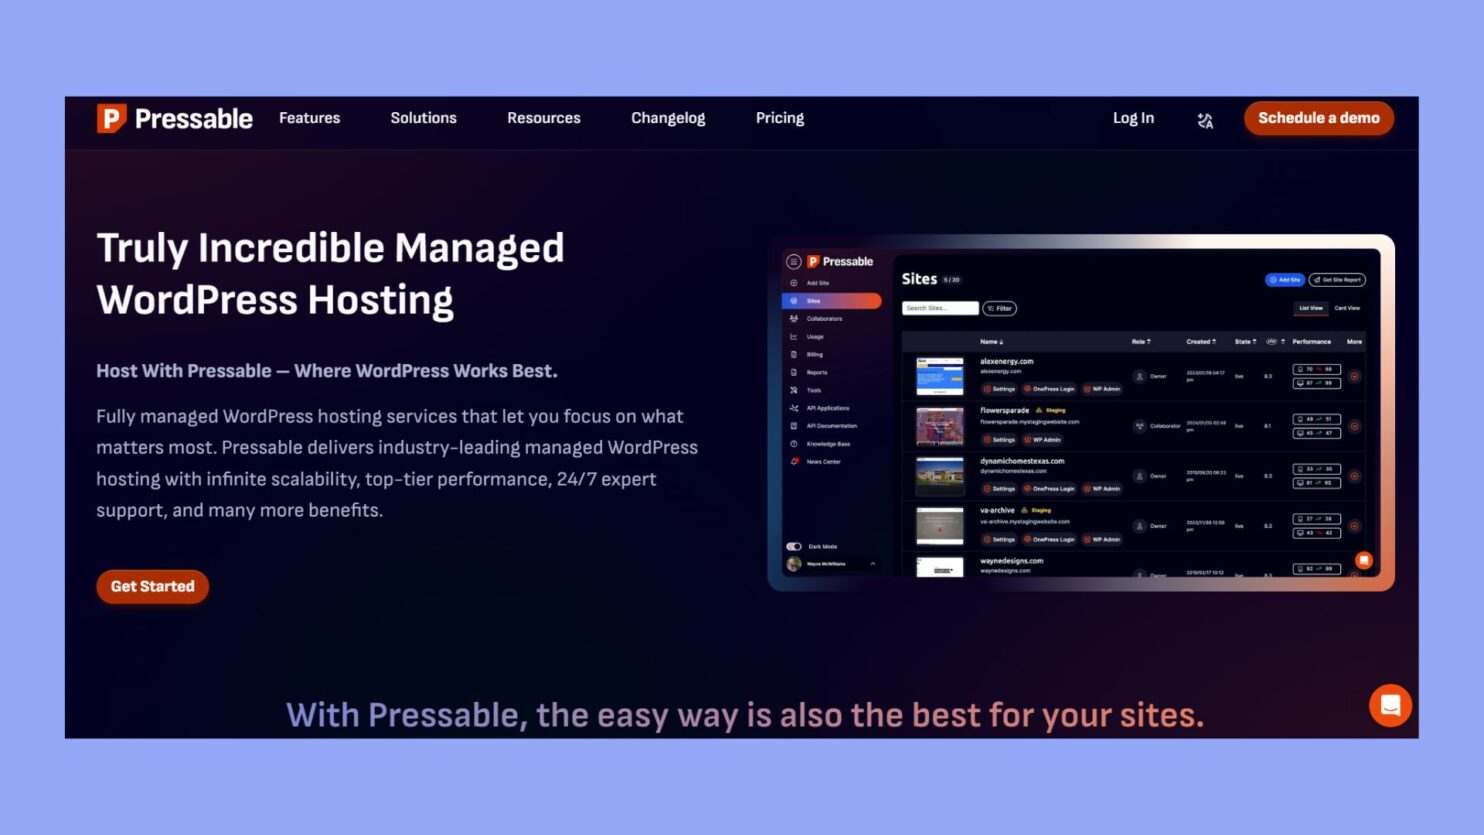1484x835 pixels.
Task: Visit the Knowledge Base
Action: click(827, 444)
